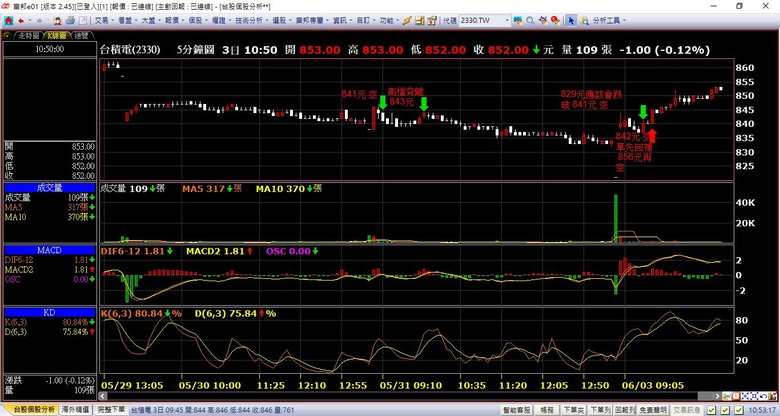Open the 報價 dropdown menu
This screenshot has height=416, width=780.
point(174,20)
